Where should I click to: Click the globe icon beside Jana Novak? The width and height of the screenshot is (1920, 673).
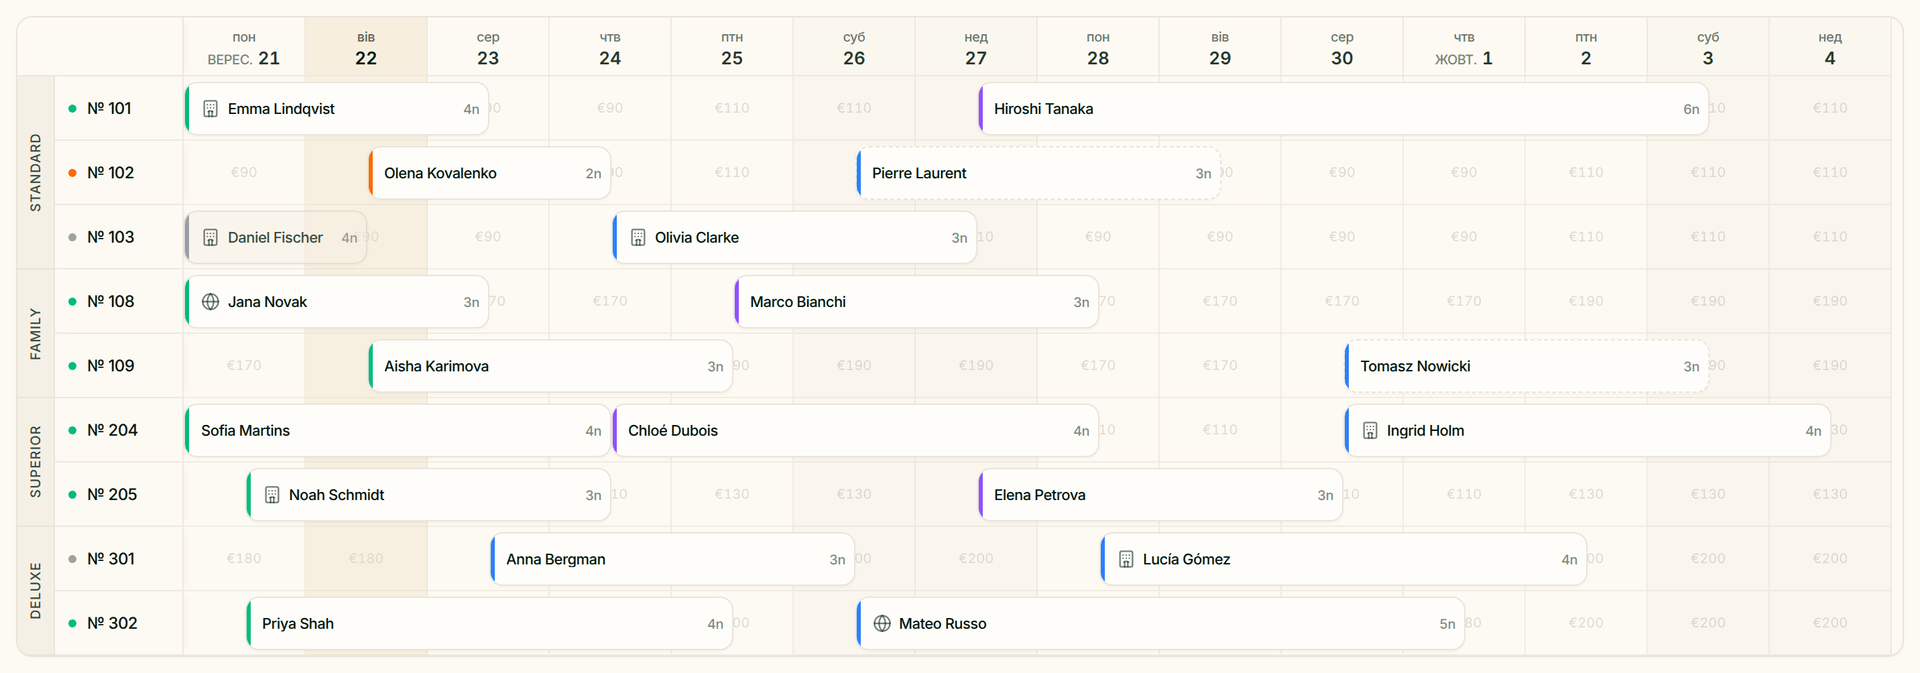(210, 302)
